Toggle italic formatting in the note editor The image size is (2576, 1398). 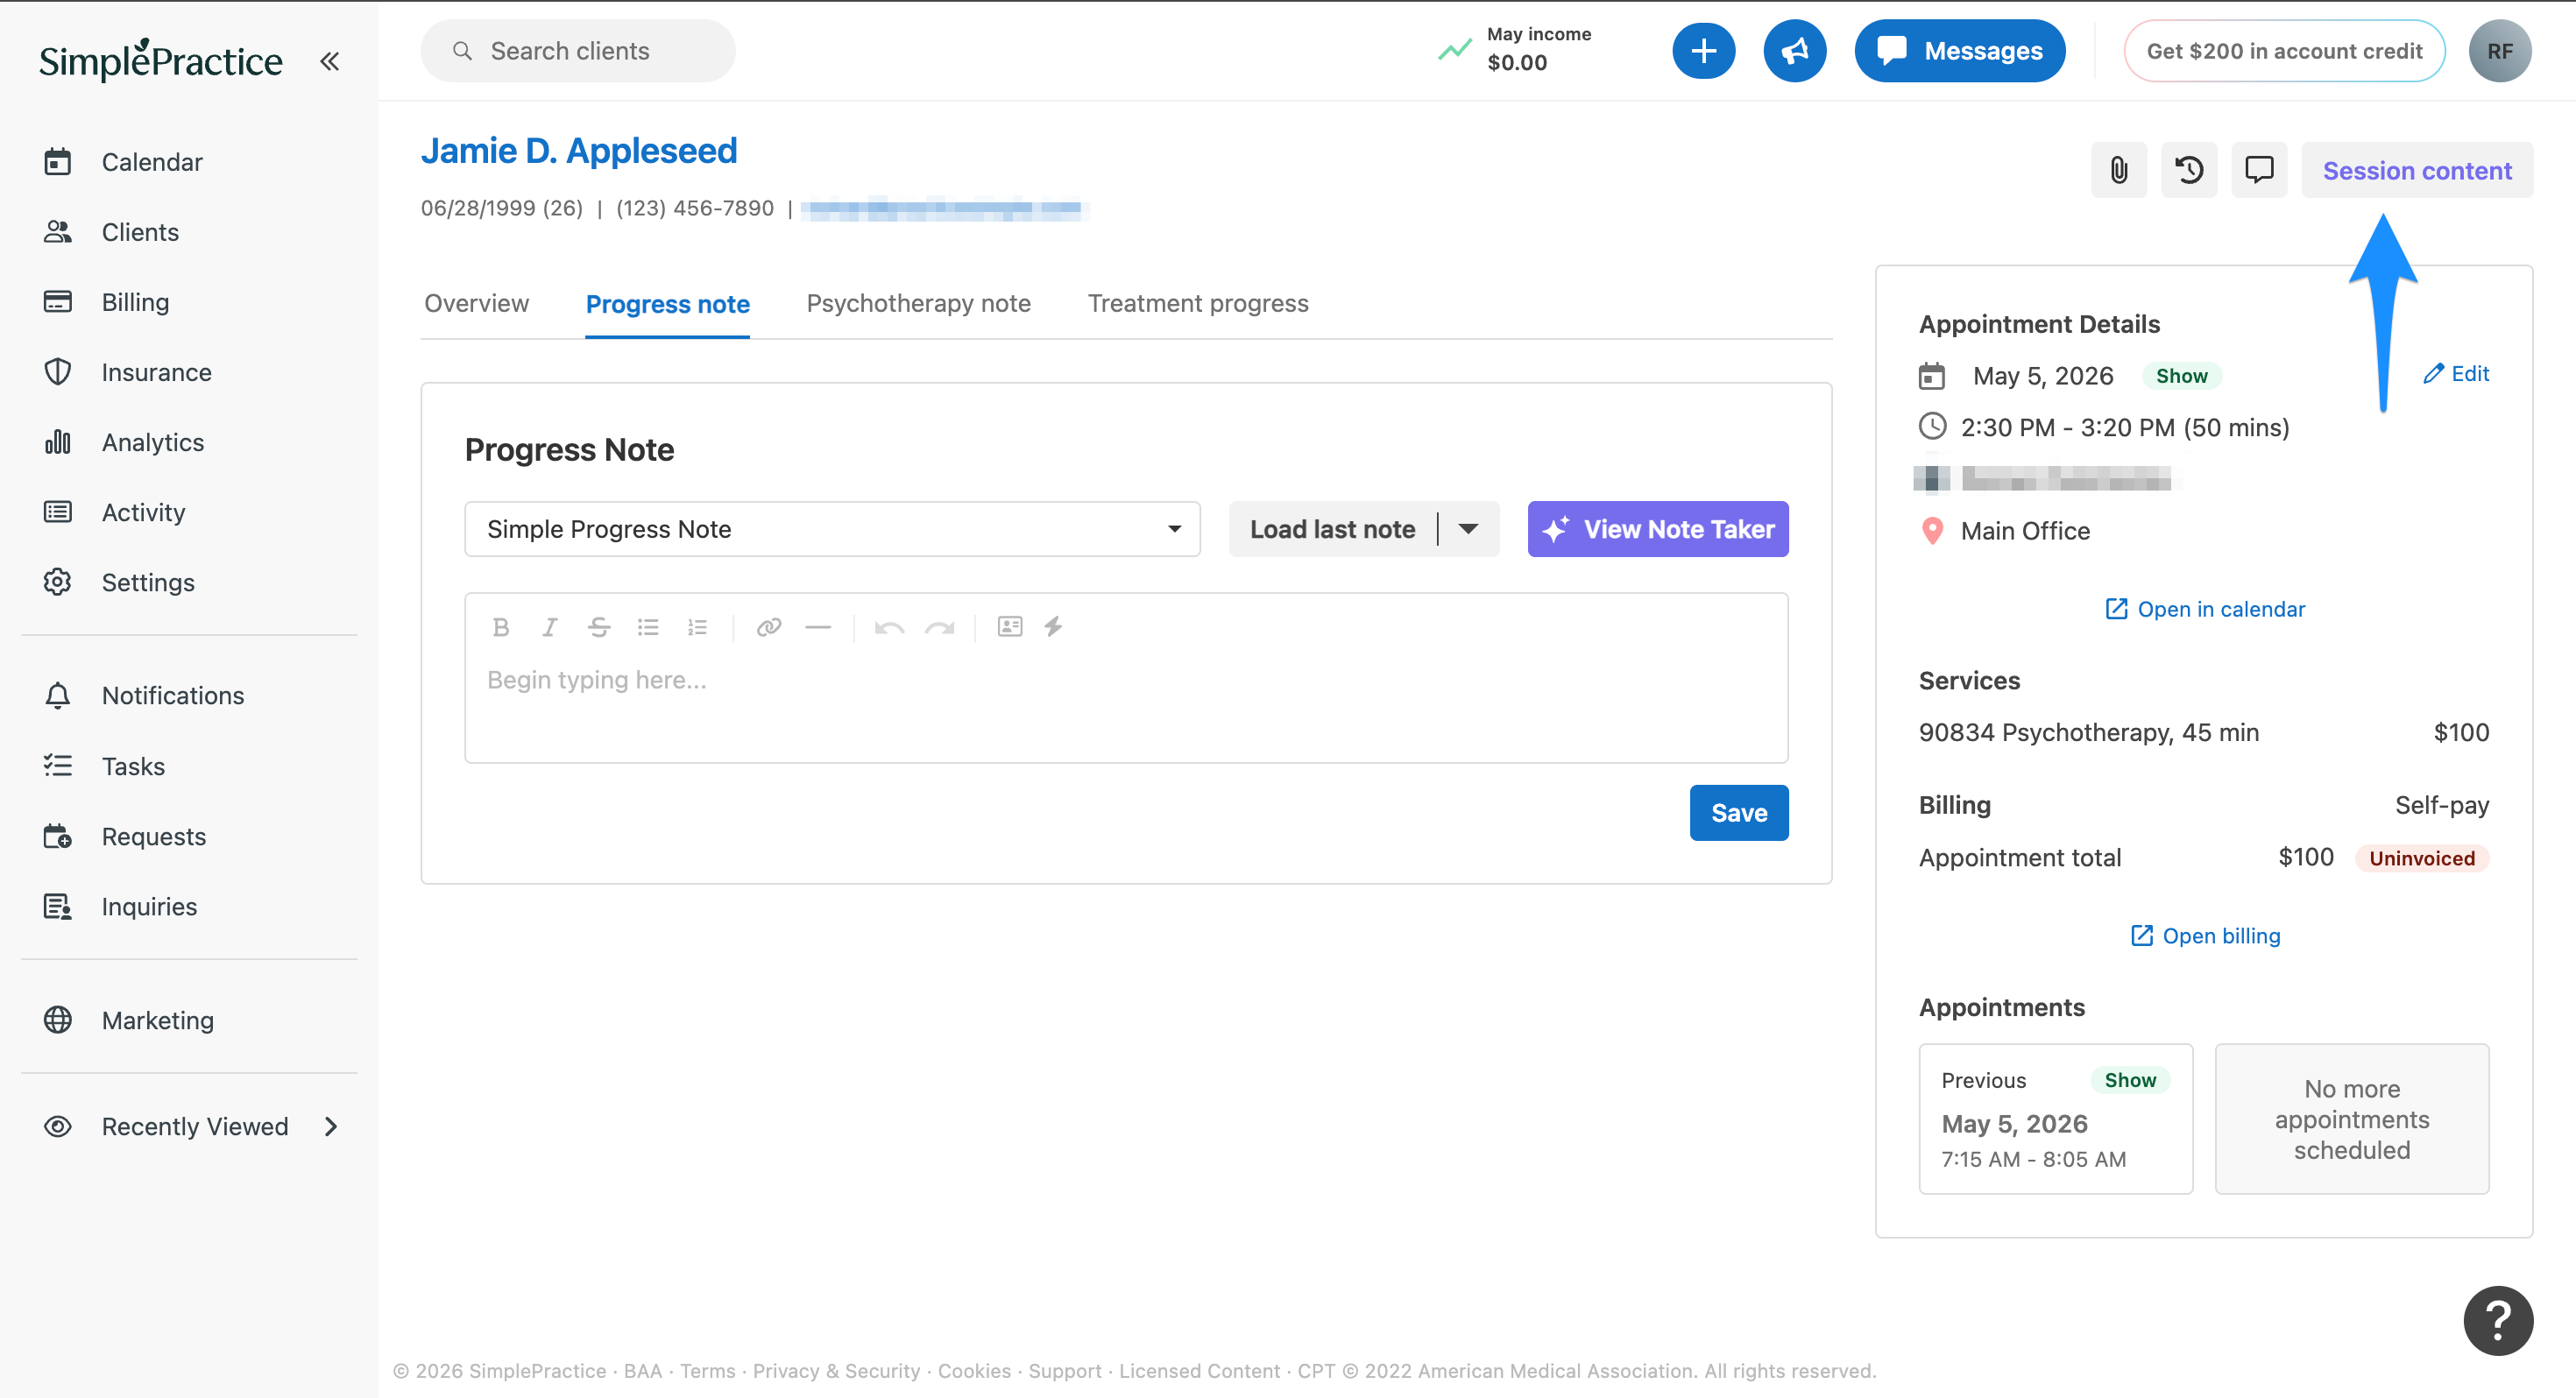tap(549, 627)
